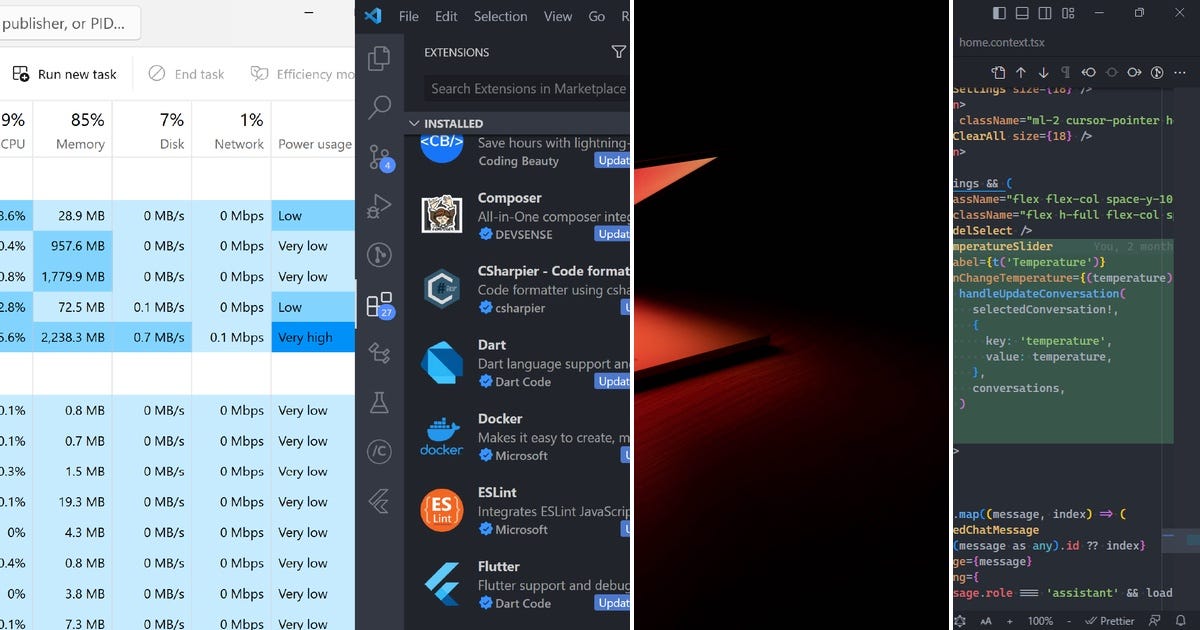Open the Selection menu
The height and width of the screenshot is (630, 1200).
point(500,16)
